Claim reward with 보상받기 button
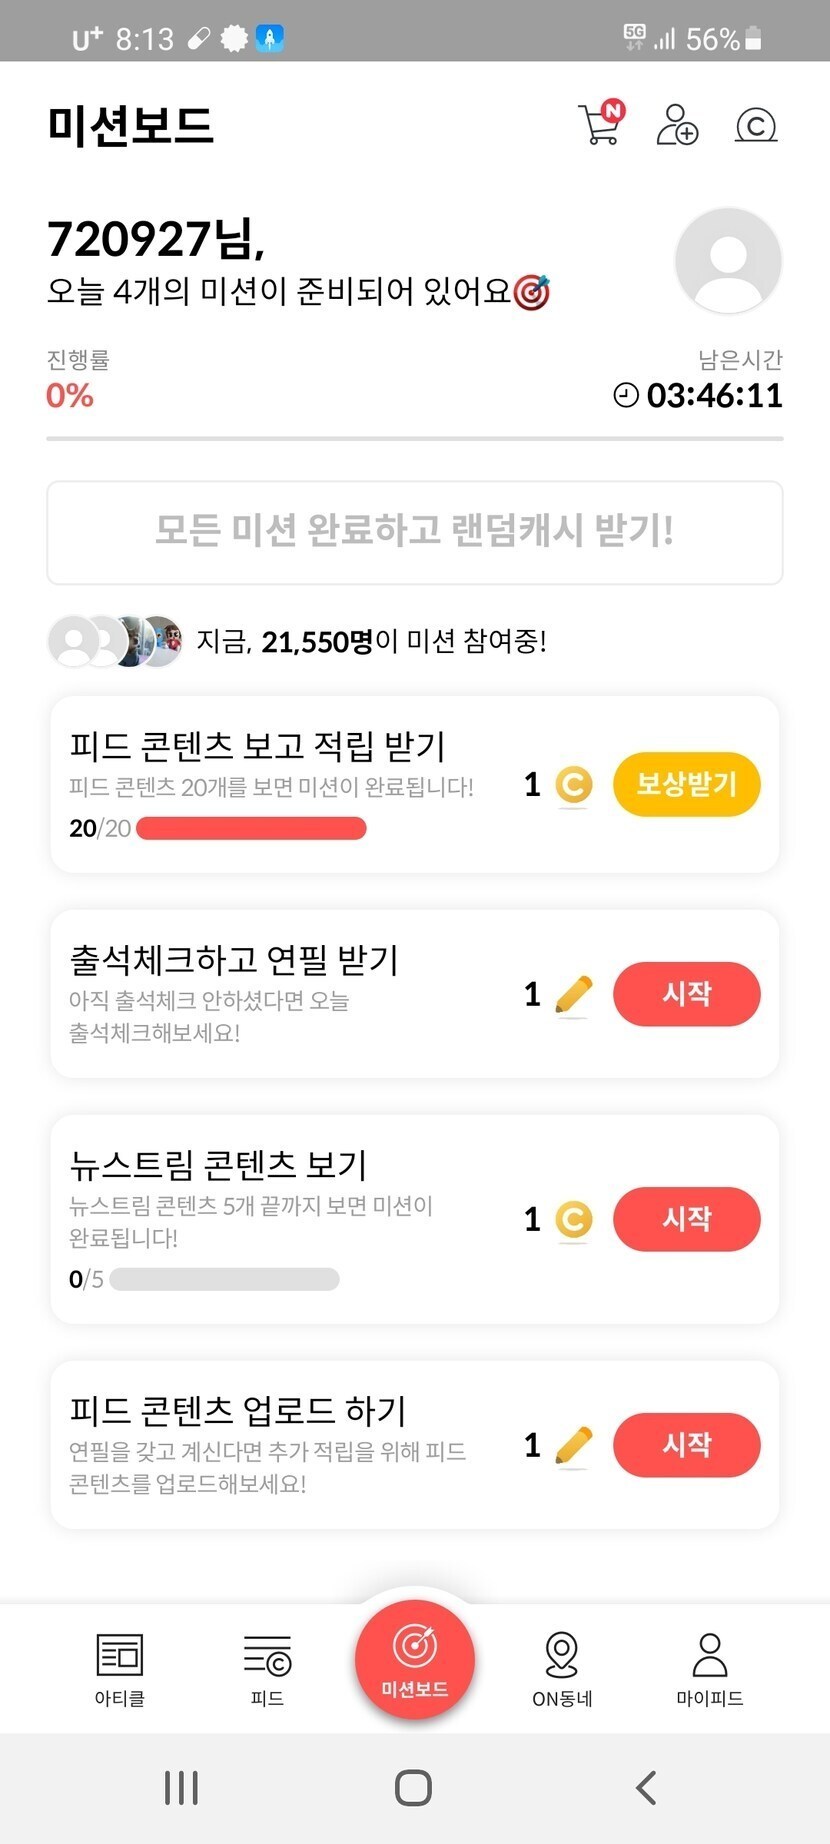 point(686,784)
